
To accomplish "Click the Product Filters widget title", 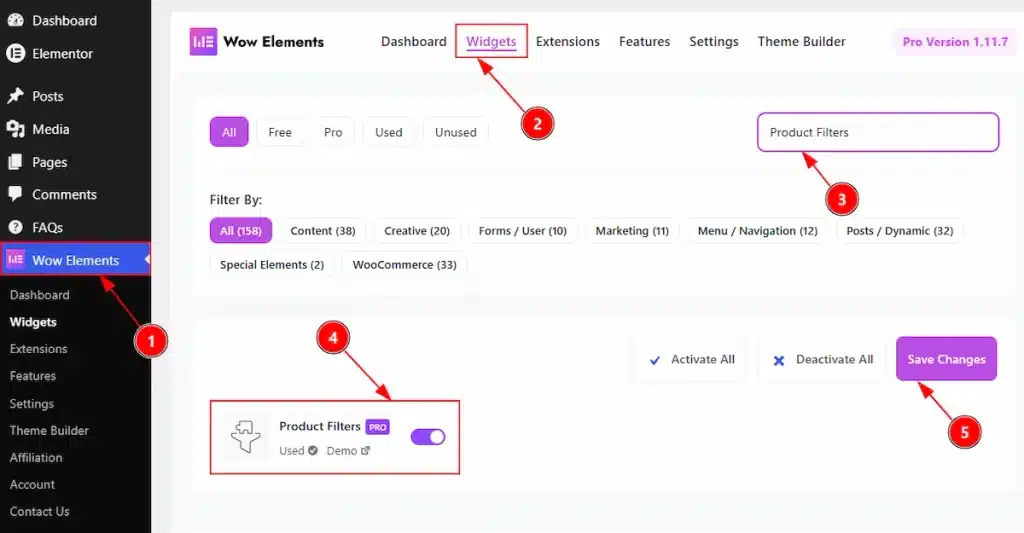I will (x=320, y=426).
